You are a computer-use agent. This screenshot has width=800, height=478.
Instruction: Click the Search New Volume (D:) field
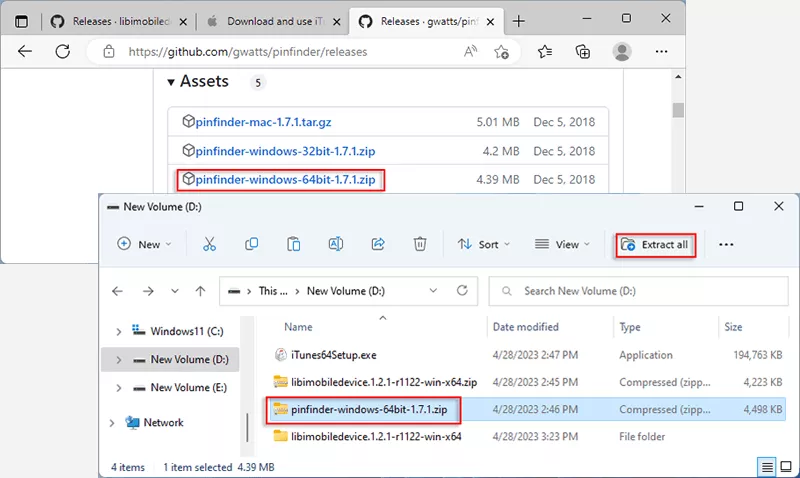tap(640, 291)
